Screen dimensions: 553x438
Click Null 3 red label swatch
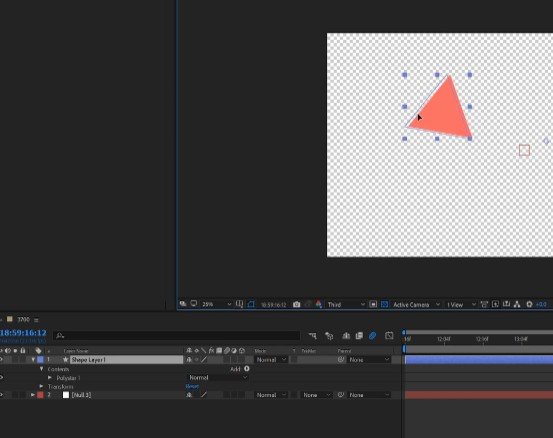pyautogui.click(x=40, y=395)
